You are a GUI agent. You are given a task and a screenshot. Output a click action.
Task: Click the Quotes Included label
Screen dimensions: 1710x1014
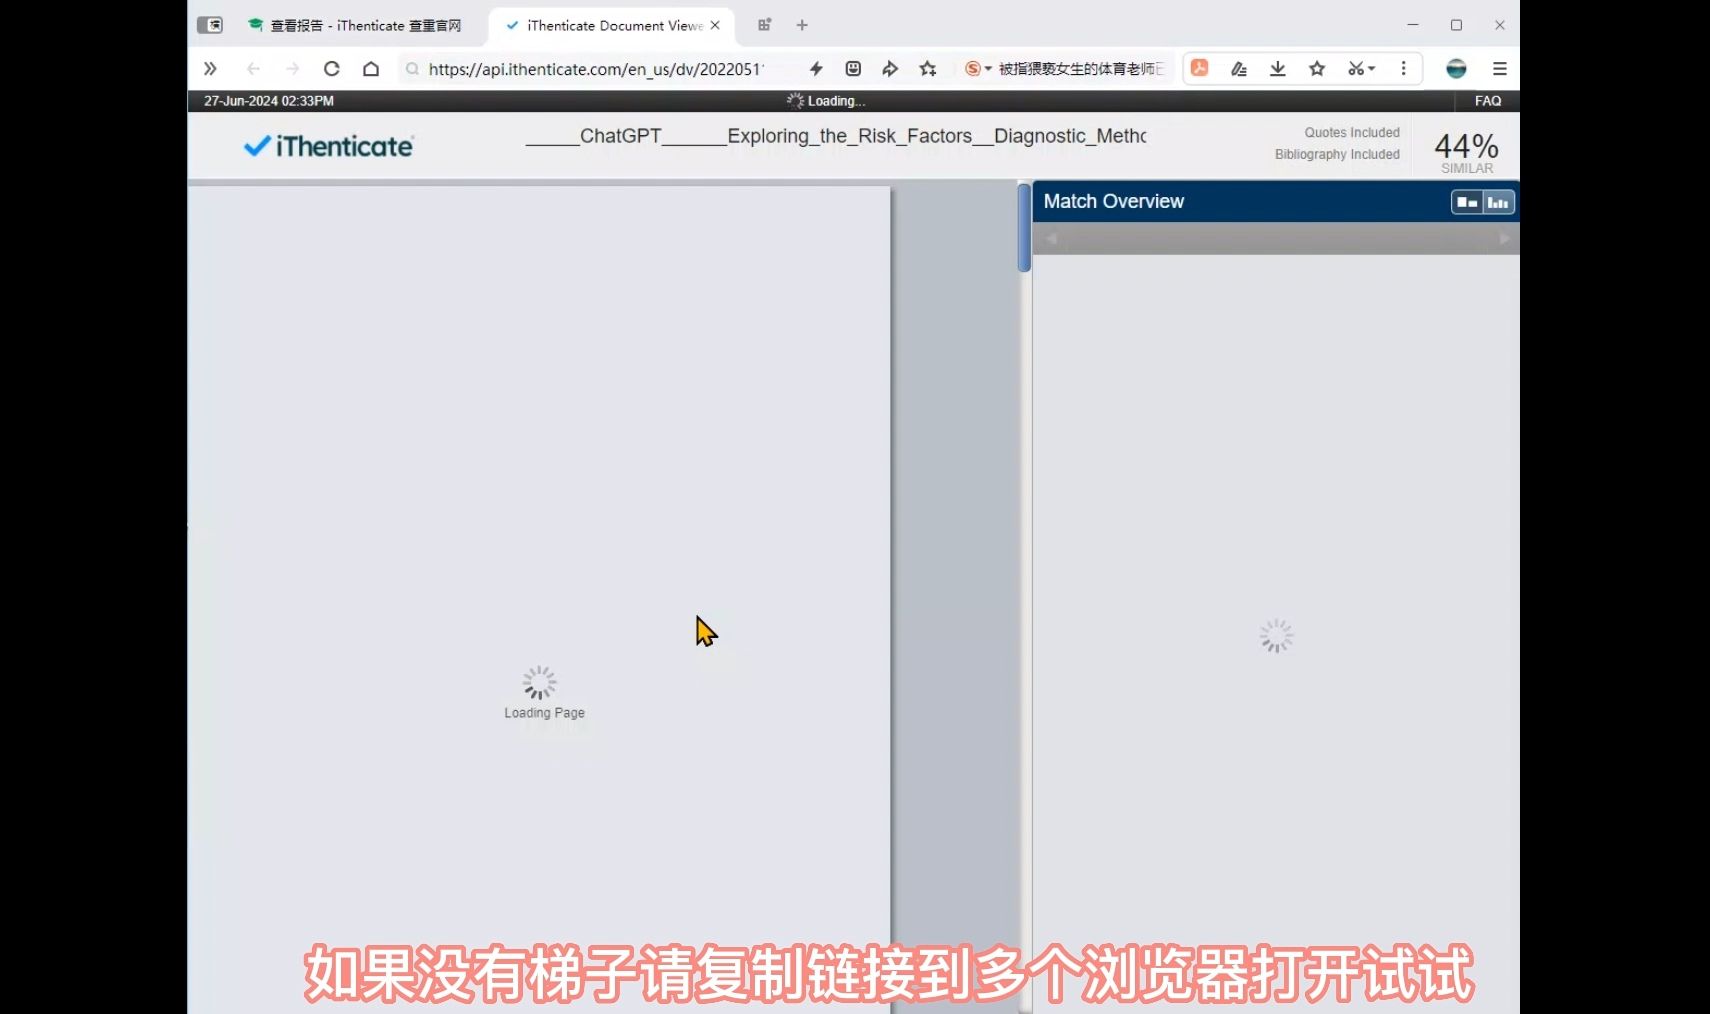(1352, 132)
